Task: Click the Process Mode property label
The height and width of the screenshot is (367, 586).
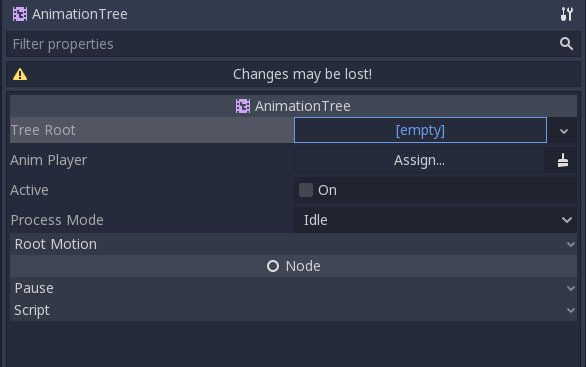Action: coord(57,220)
